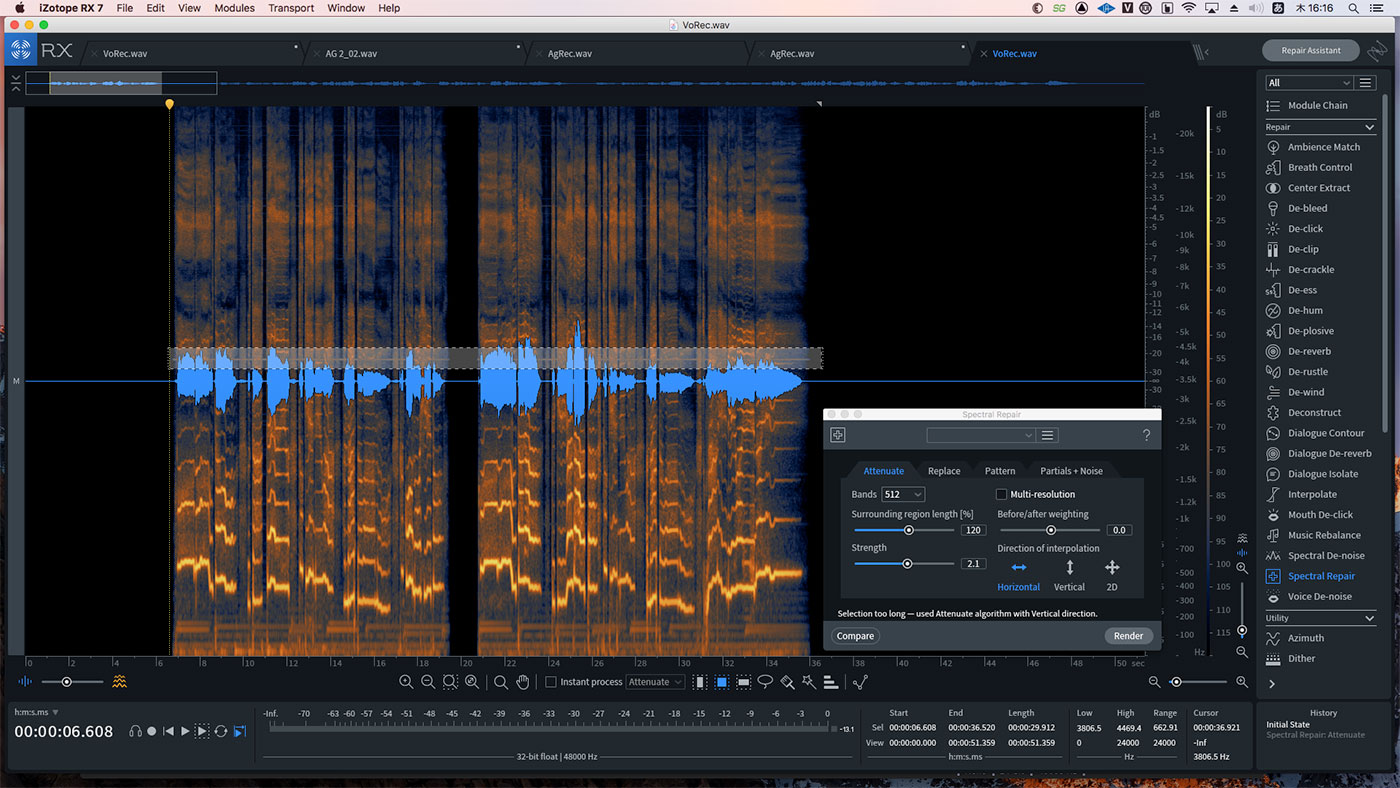Viewport: 1400px width, 788px height.
Task: Click the Strength slider
Action: coord(904,563)
